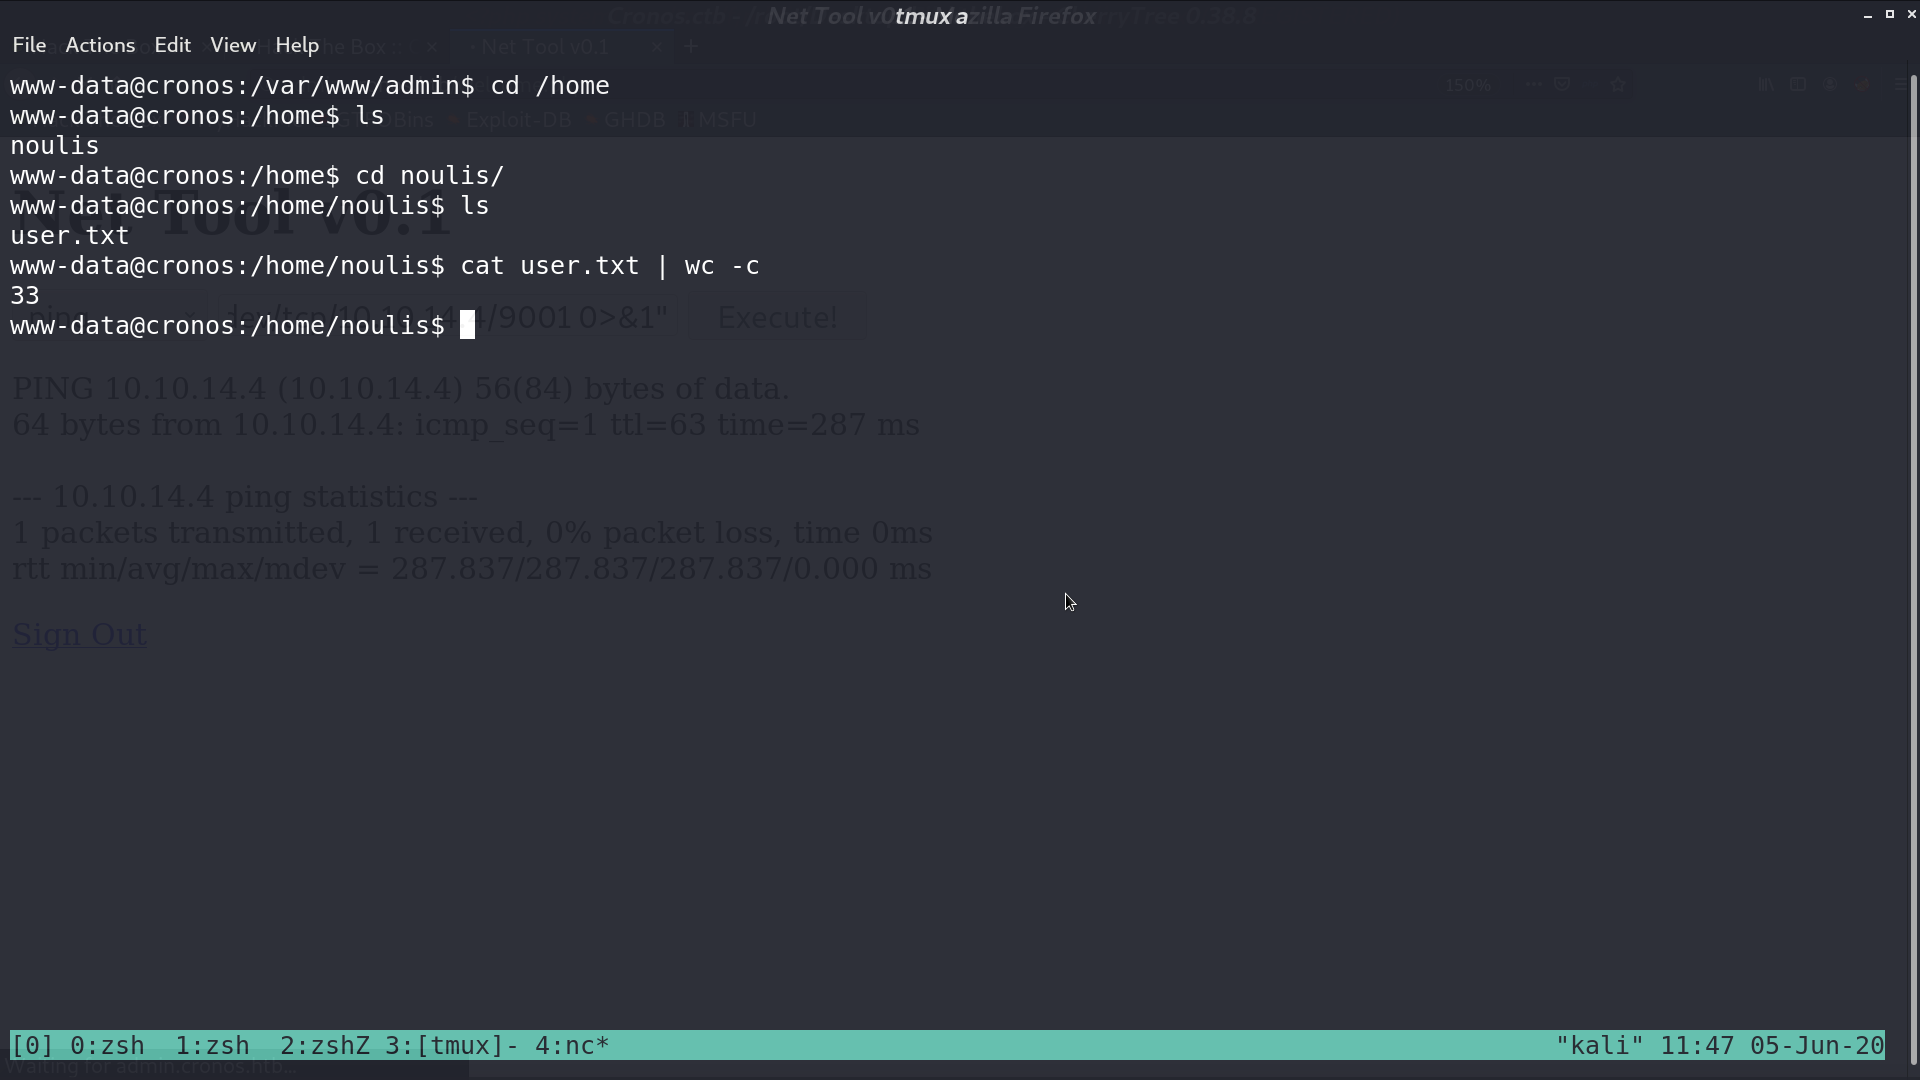
Task: Select tmux window 2:zshZ
Action: 325,1046
